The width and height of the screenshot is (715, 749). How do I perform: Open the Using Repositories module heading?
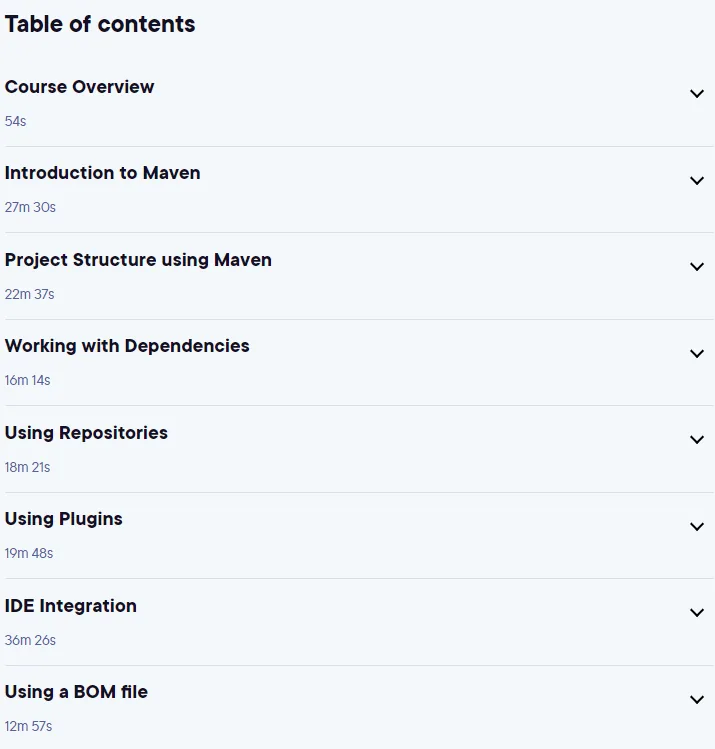pyautogui.click(x=86, y=433)
